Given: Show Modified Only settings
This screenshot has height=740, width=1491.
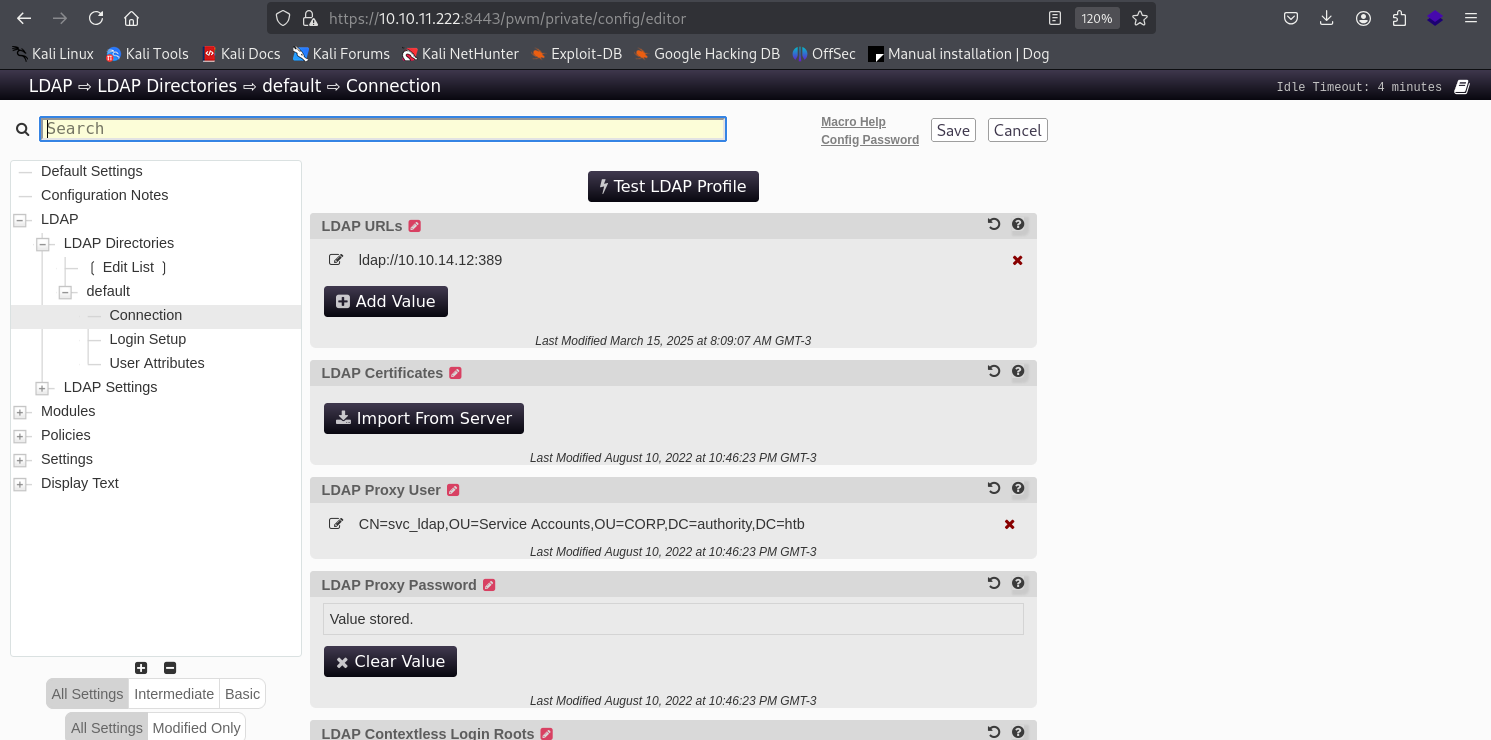Looking at the screenshot, I should pyautogui.click(x=196, y=728).
